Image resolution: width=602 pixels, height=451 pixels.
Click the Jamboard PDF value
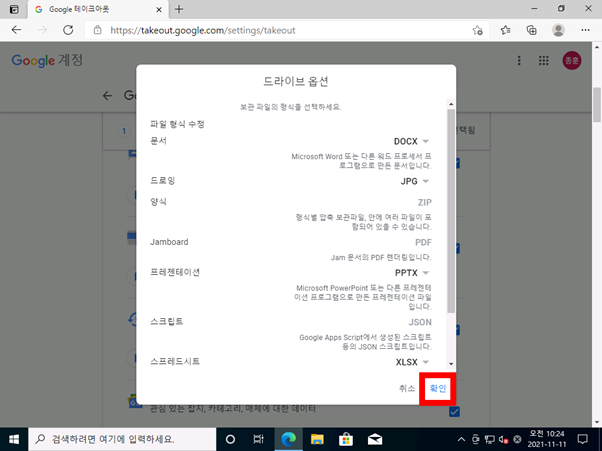(423, 242)
